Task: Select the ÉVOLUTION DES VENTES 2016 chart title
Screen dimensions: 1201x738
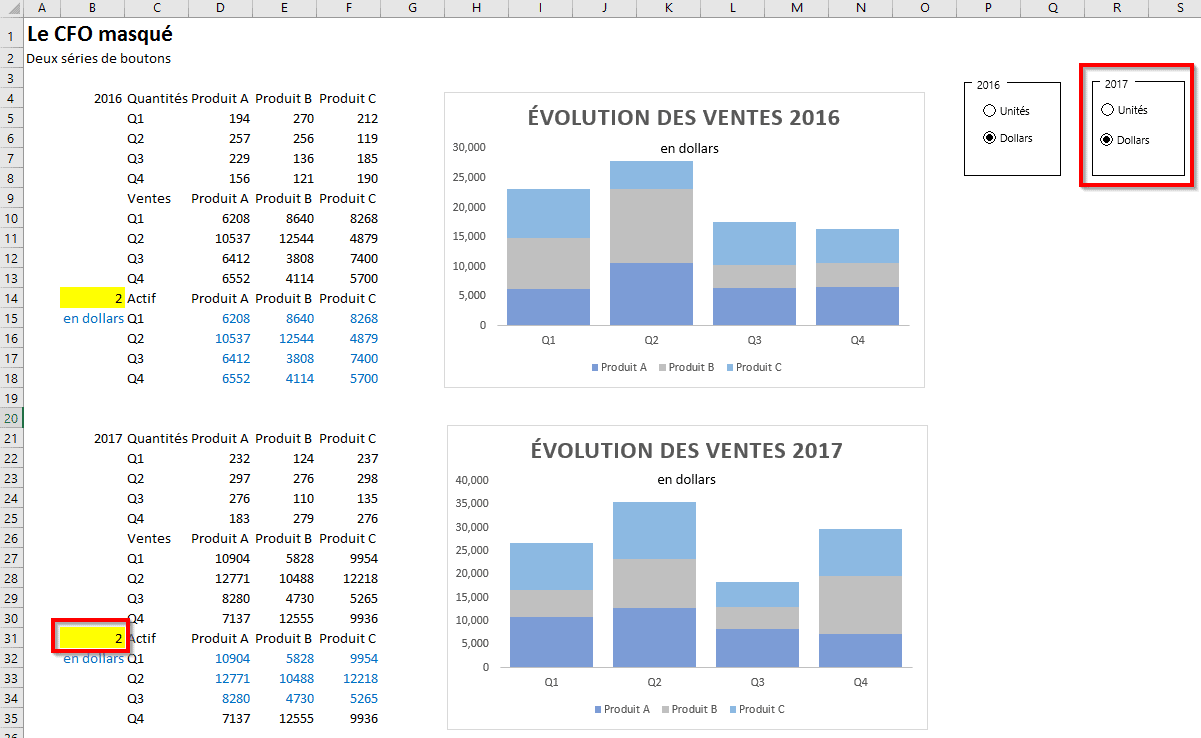Action: pos(683,117)
